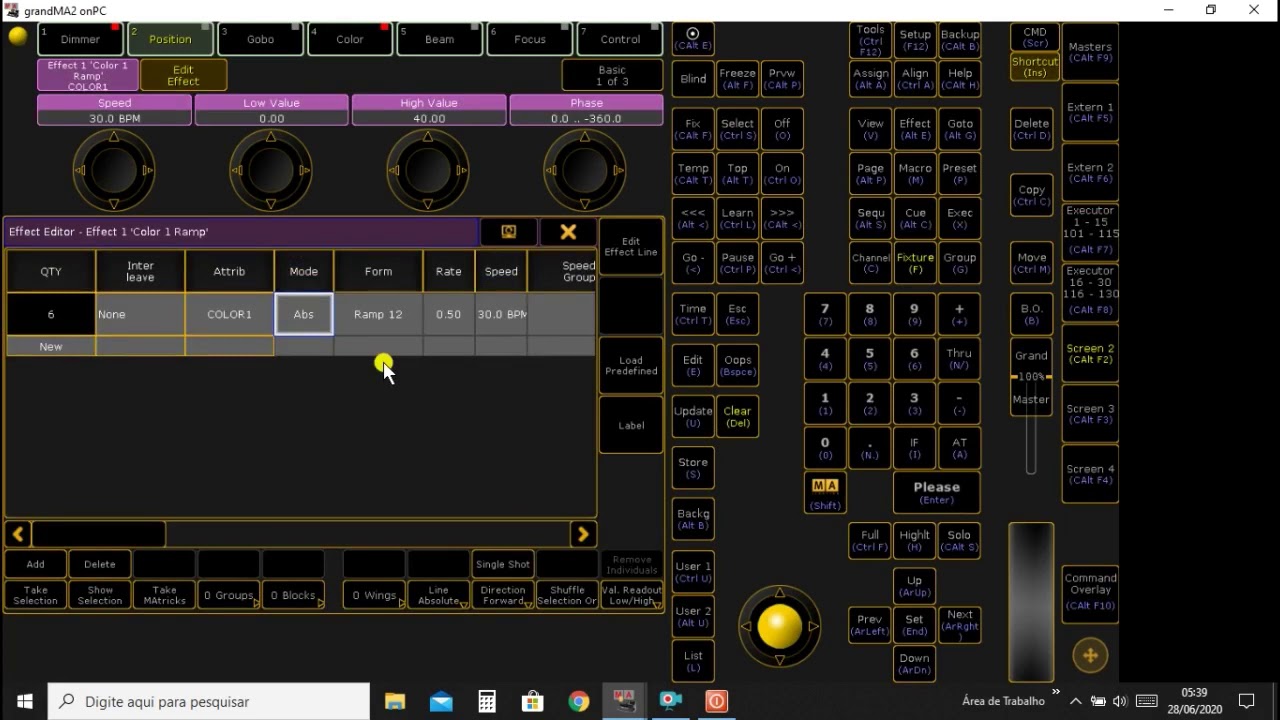Click the Ramp 12 form cell
This screenshot has width=1280, height=720.
tap(378, 314)
